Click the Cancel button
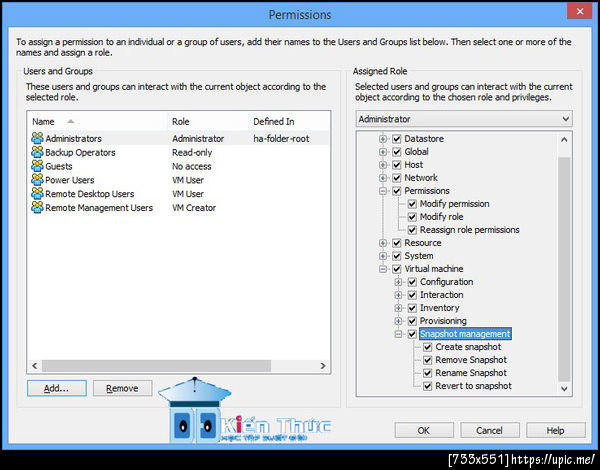Screen dimensions: 600x470 pyautogui.click(x=490, y=430)
